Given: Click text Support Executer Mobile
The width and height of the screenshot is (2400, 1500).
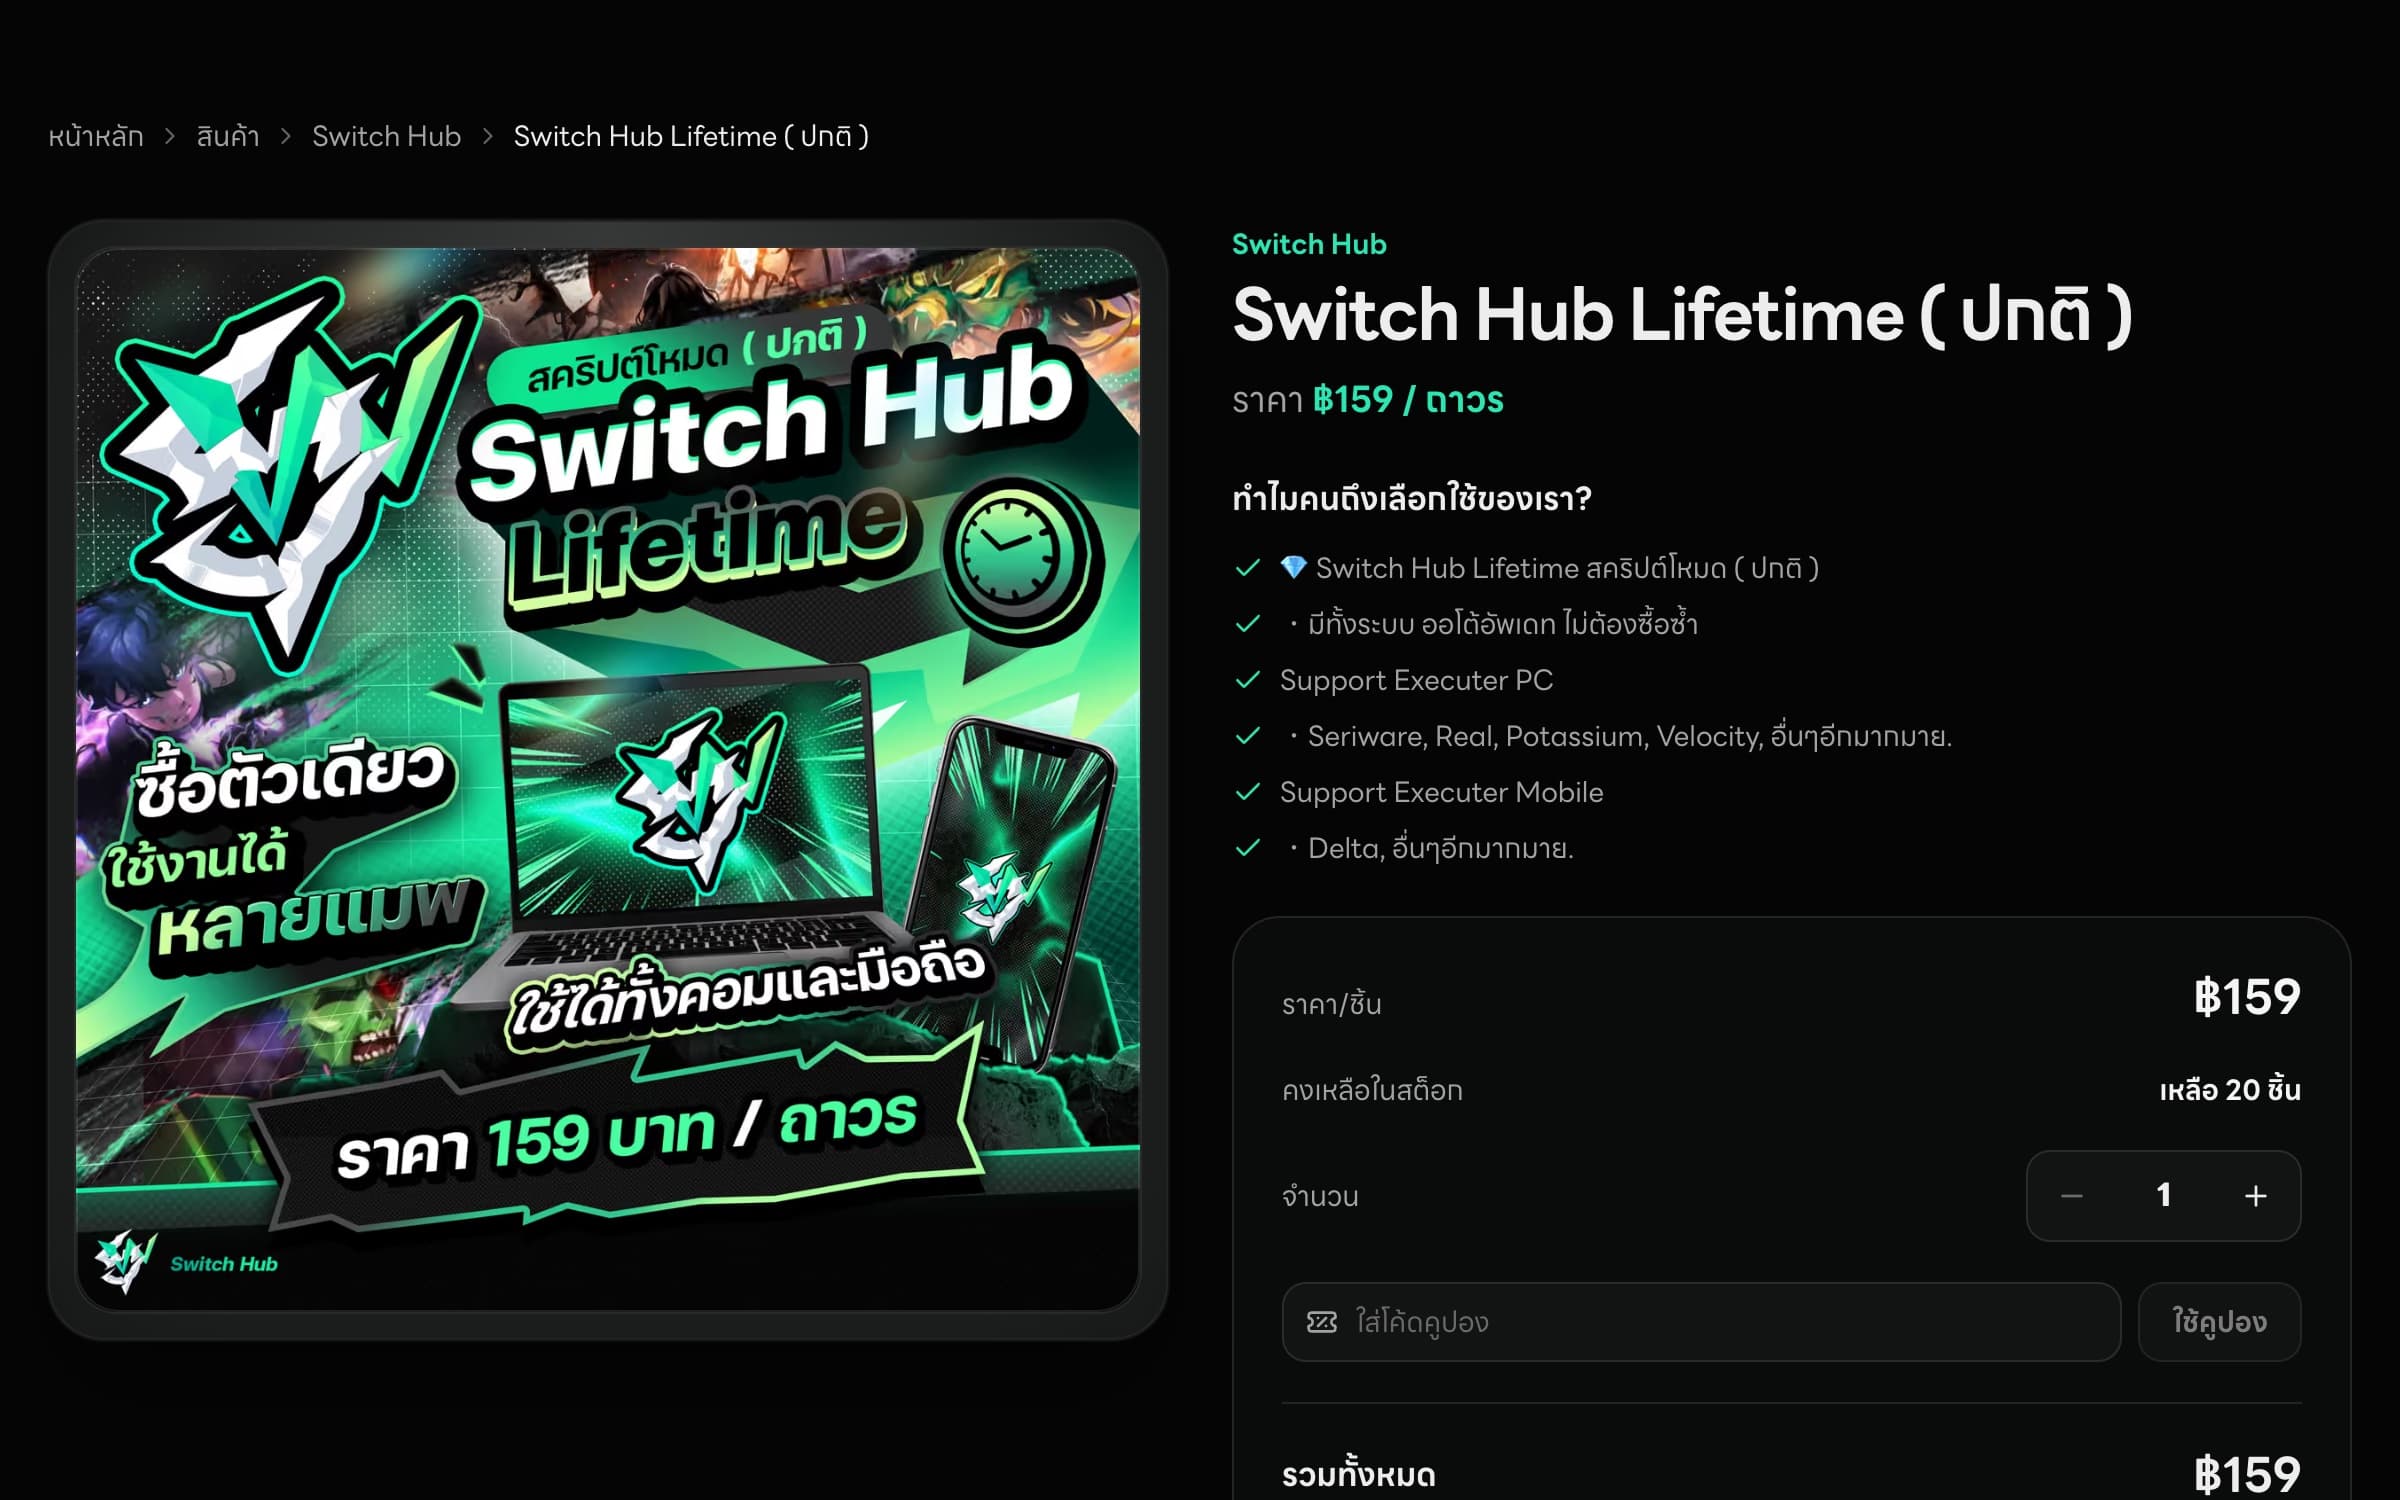Looking at the screenshot, I should pos(1441,792).
